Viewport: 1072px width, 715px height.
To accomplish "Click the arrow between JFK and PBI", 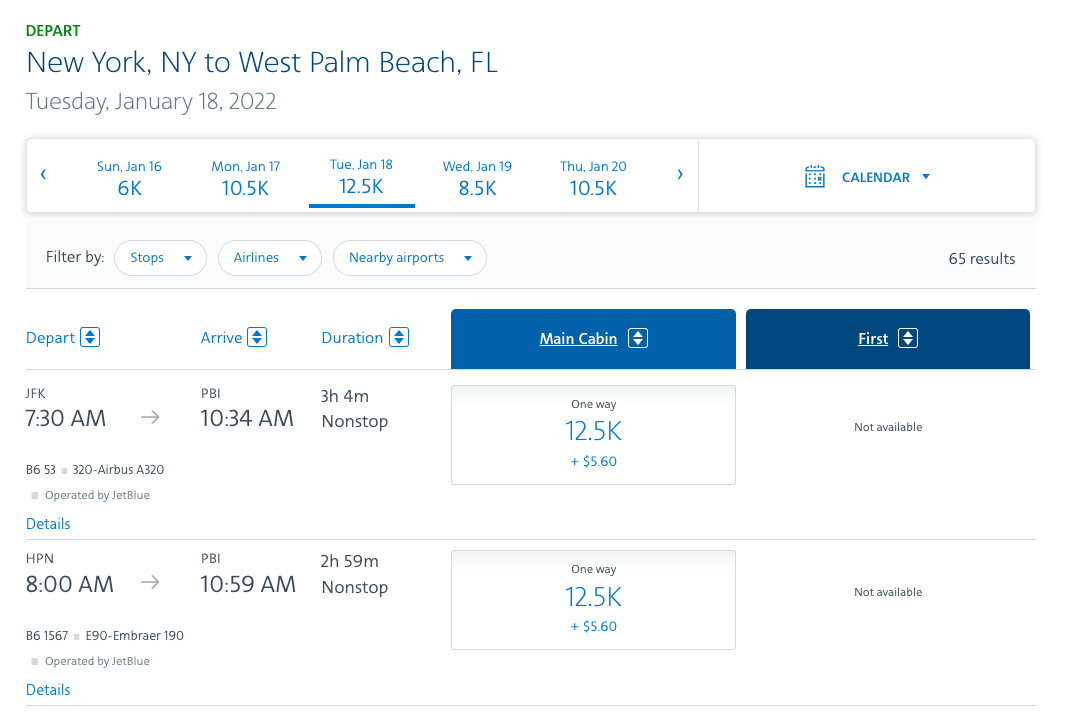I will 150,418.
